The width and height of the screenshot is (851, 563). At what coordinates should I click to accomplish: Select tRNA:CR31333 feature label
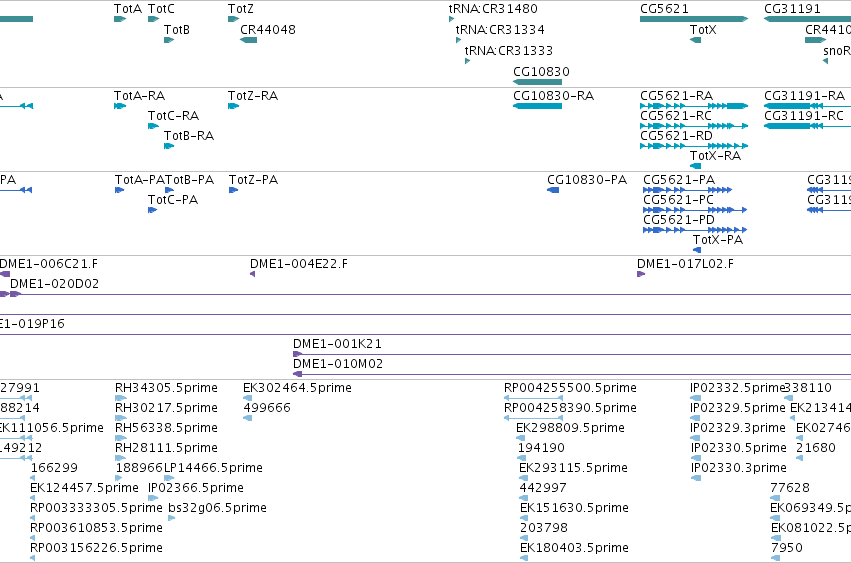point(509,50)
